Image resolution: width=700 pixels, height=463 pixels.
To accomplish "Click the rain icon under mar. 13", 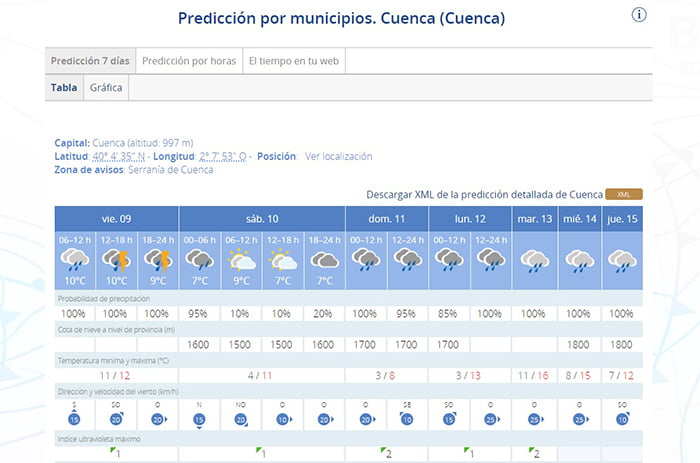I will [x=534, y=260].
